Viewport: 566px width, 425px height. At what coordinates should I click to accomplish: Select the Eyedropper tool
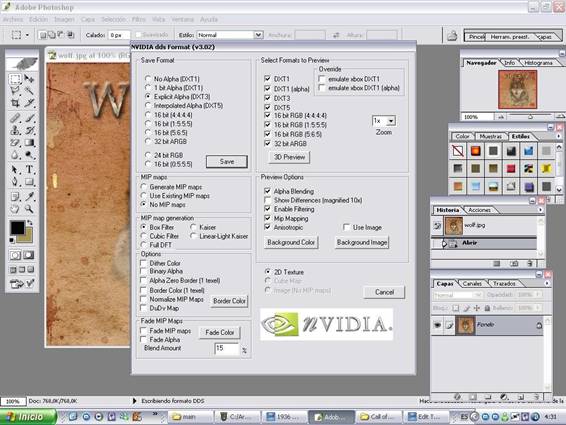[x=29, y=196]
